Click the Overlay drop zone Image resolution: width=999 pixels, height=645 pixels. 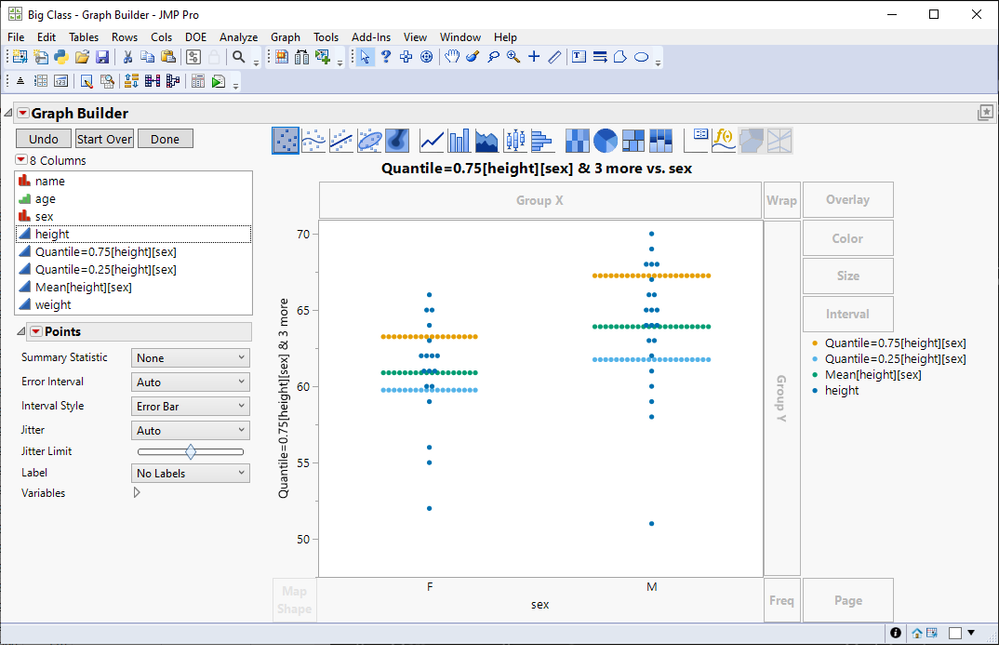[x=848, y=199]
